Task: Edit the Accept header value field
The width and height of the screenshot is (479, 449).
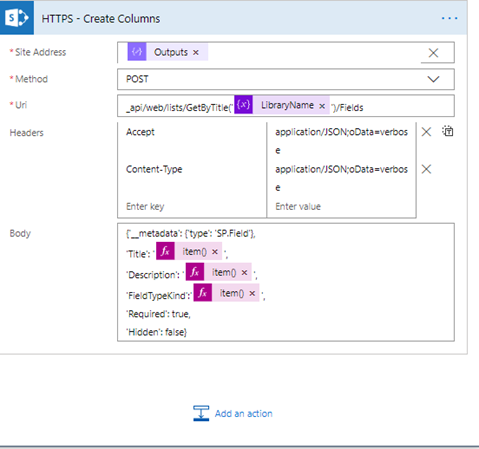Action: coord(341,141)
